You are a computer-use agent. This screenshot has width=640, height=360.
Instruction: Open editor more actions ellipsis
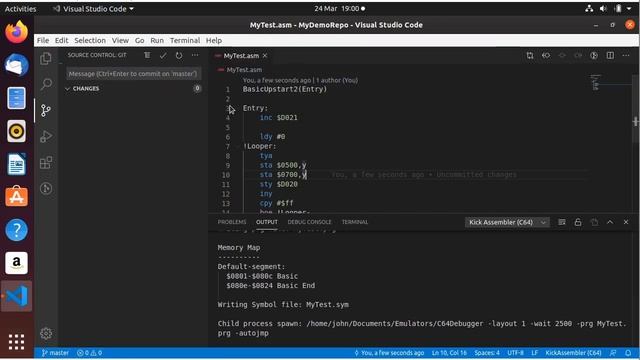626,55
